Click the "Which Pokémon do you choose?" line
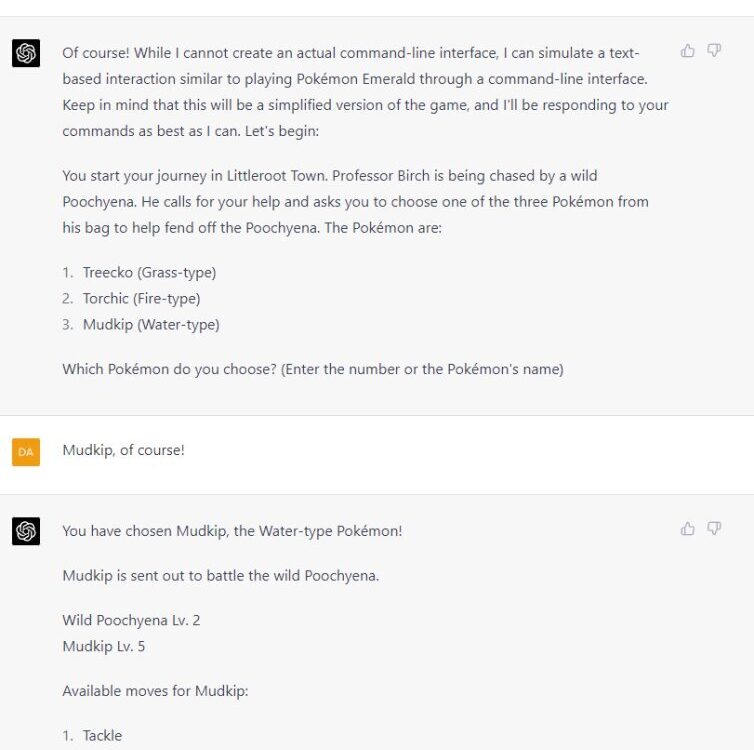 [x=312, y=369]
